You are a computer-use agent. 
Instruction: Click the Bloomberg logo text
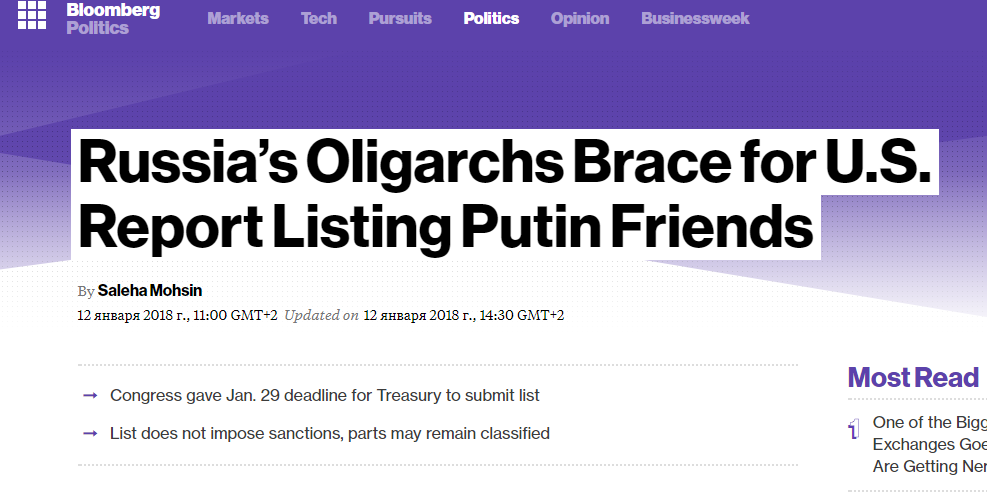tap(113, 10)
